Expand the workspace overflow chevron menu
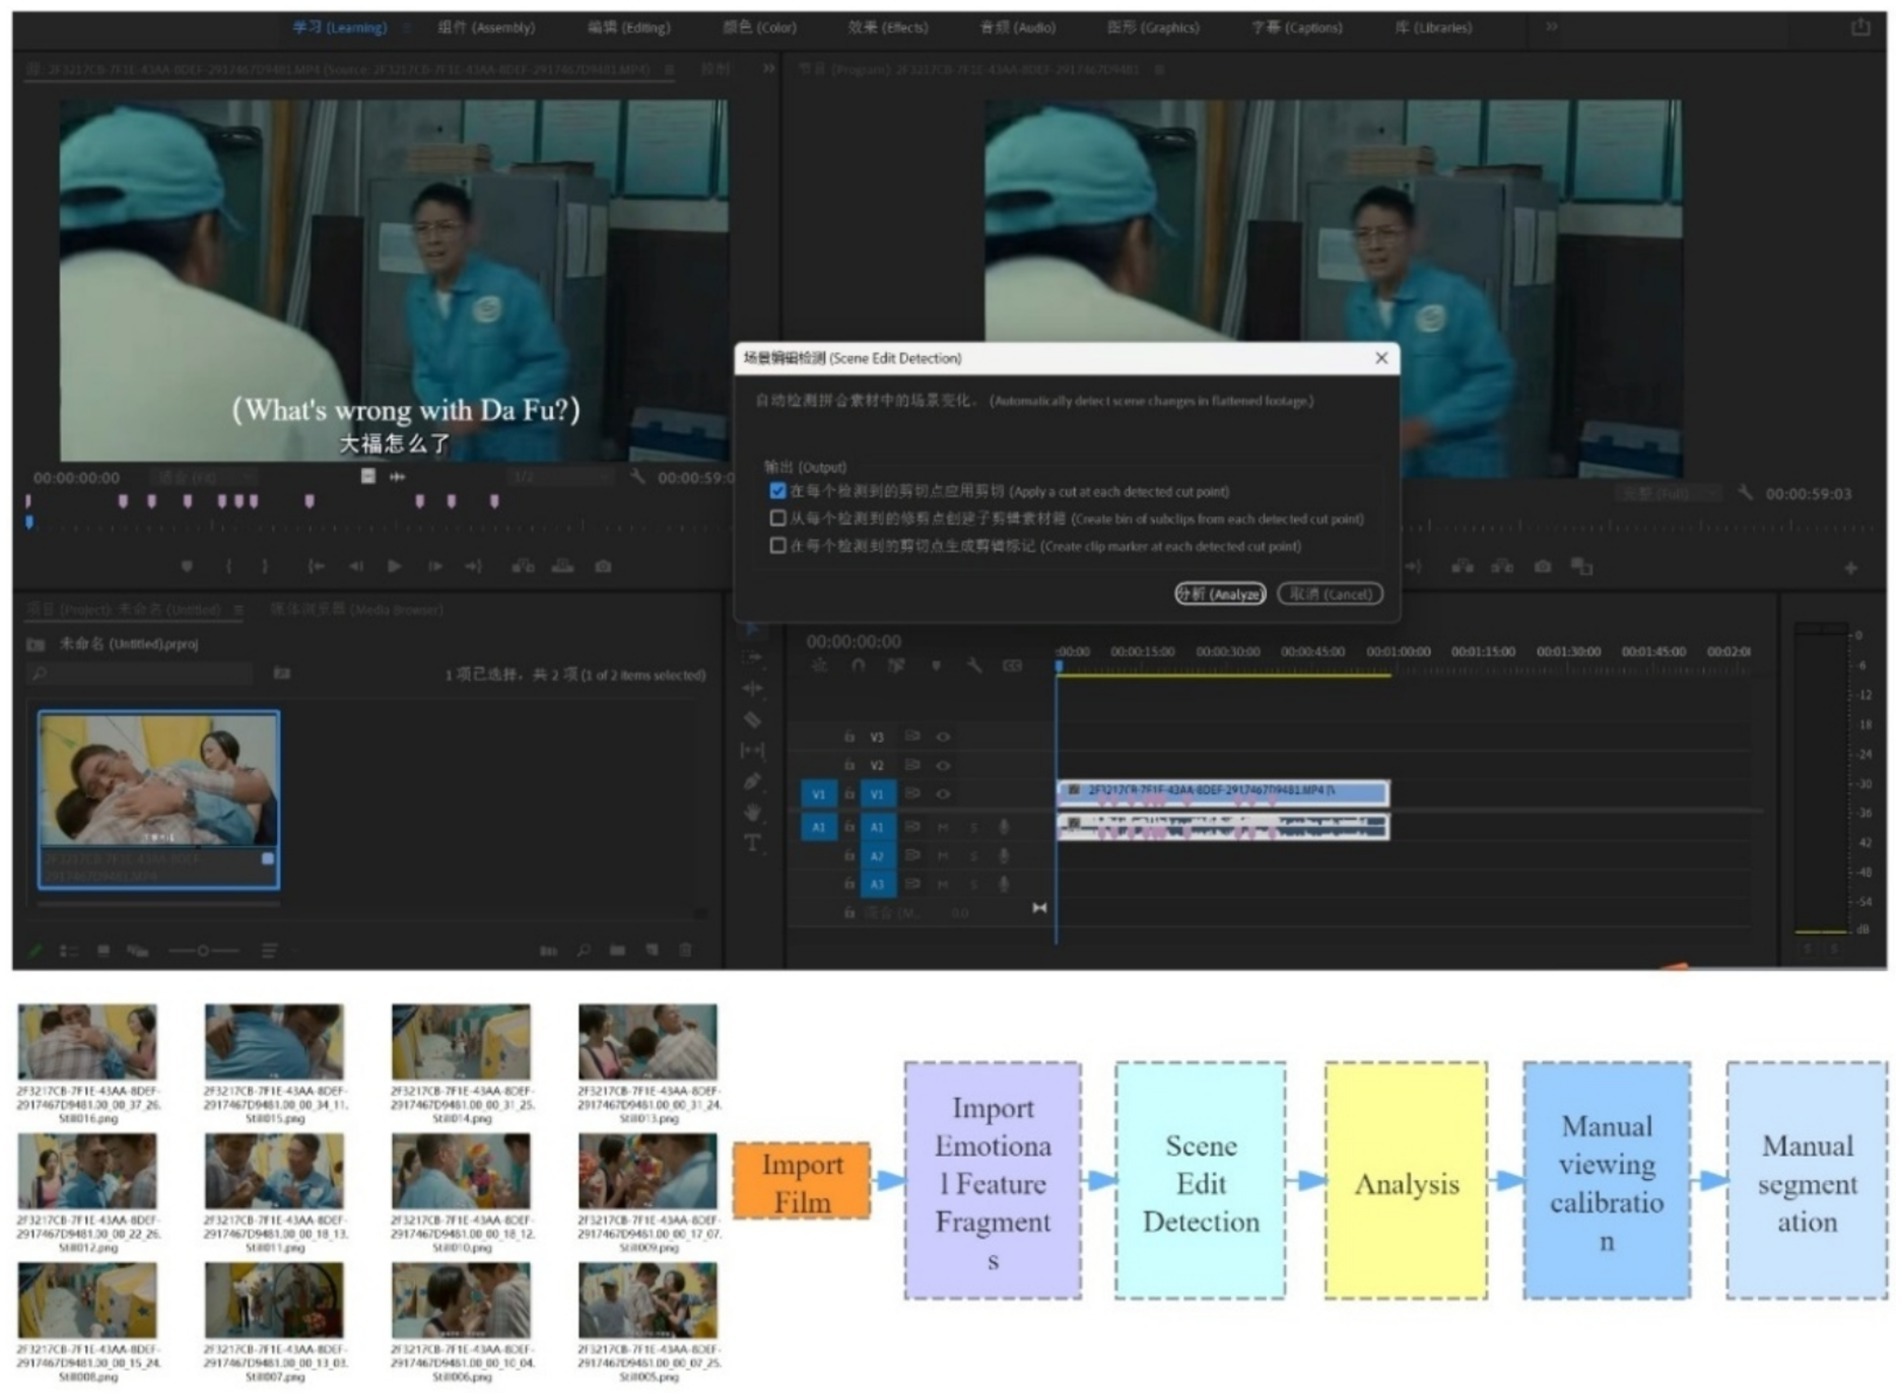 tap(1551, 27)
